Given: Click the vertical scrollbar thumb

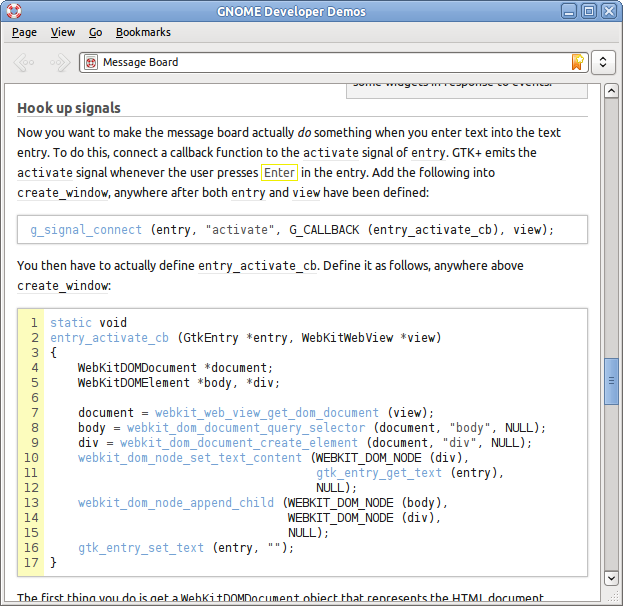Looking at the screenshot, I should coord(611,381).
